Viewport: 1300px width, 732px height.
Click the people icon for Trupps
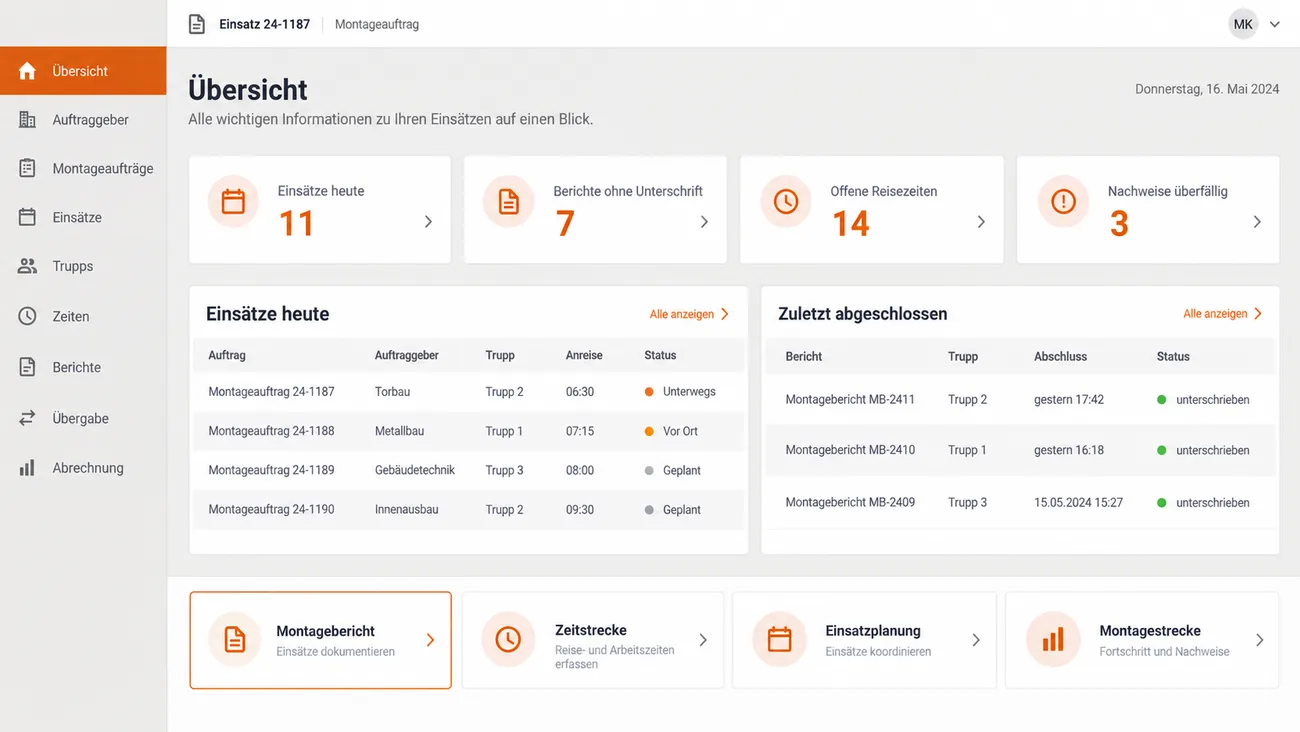click(x=27, y=266)
